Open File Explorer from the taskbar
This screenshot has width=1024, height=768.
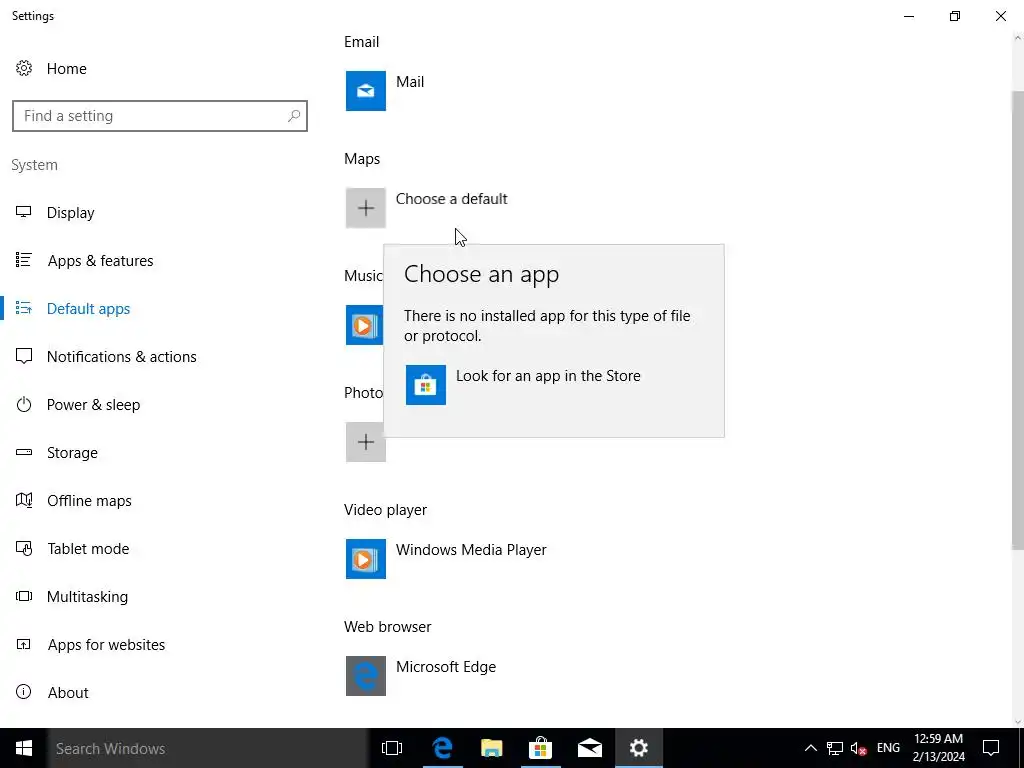491,748
